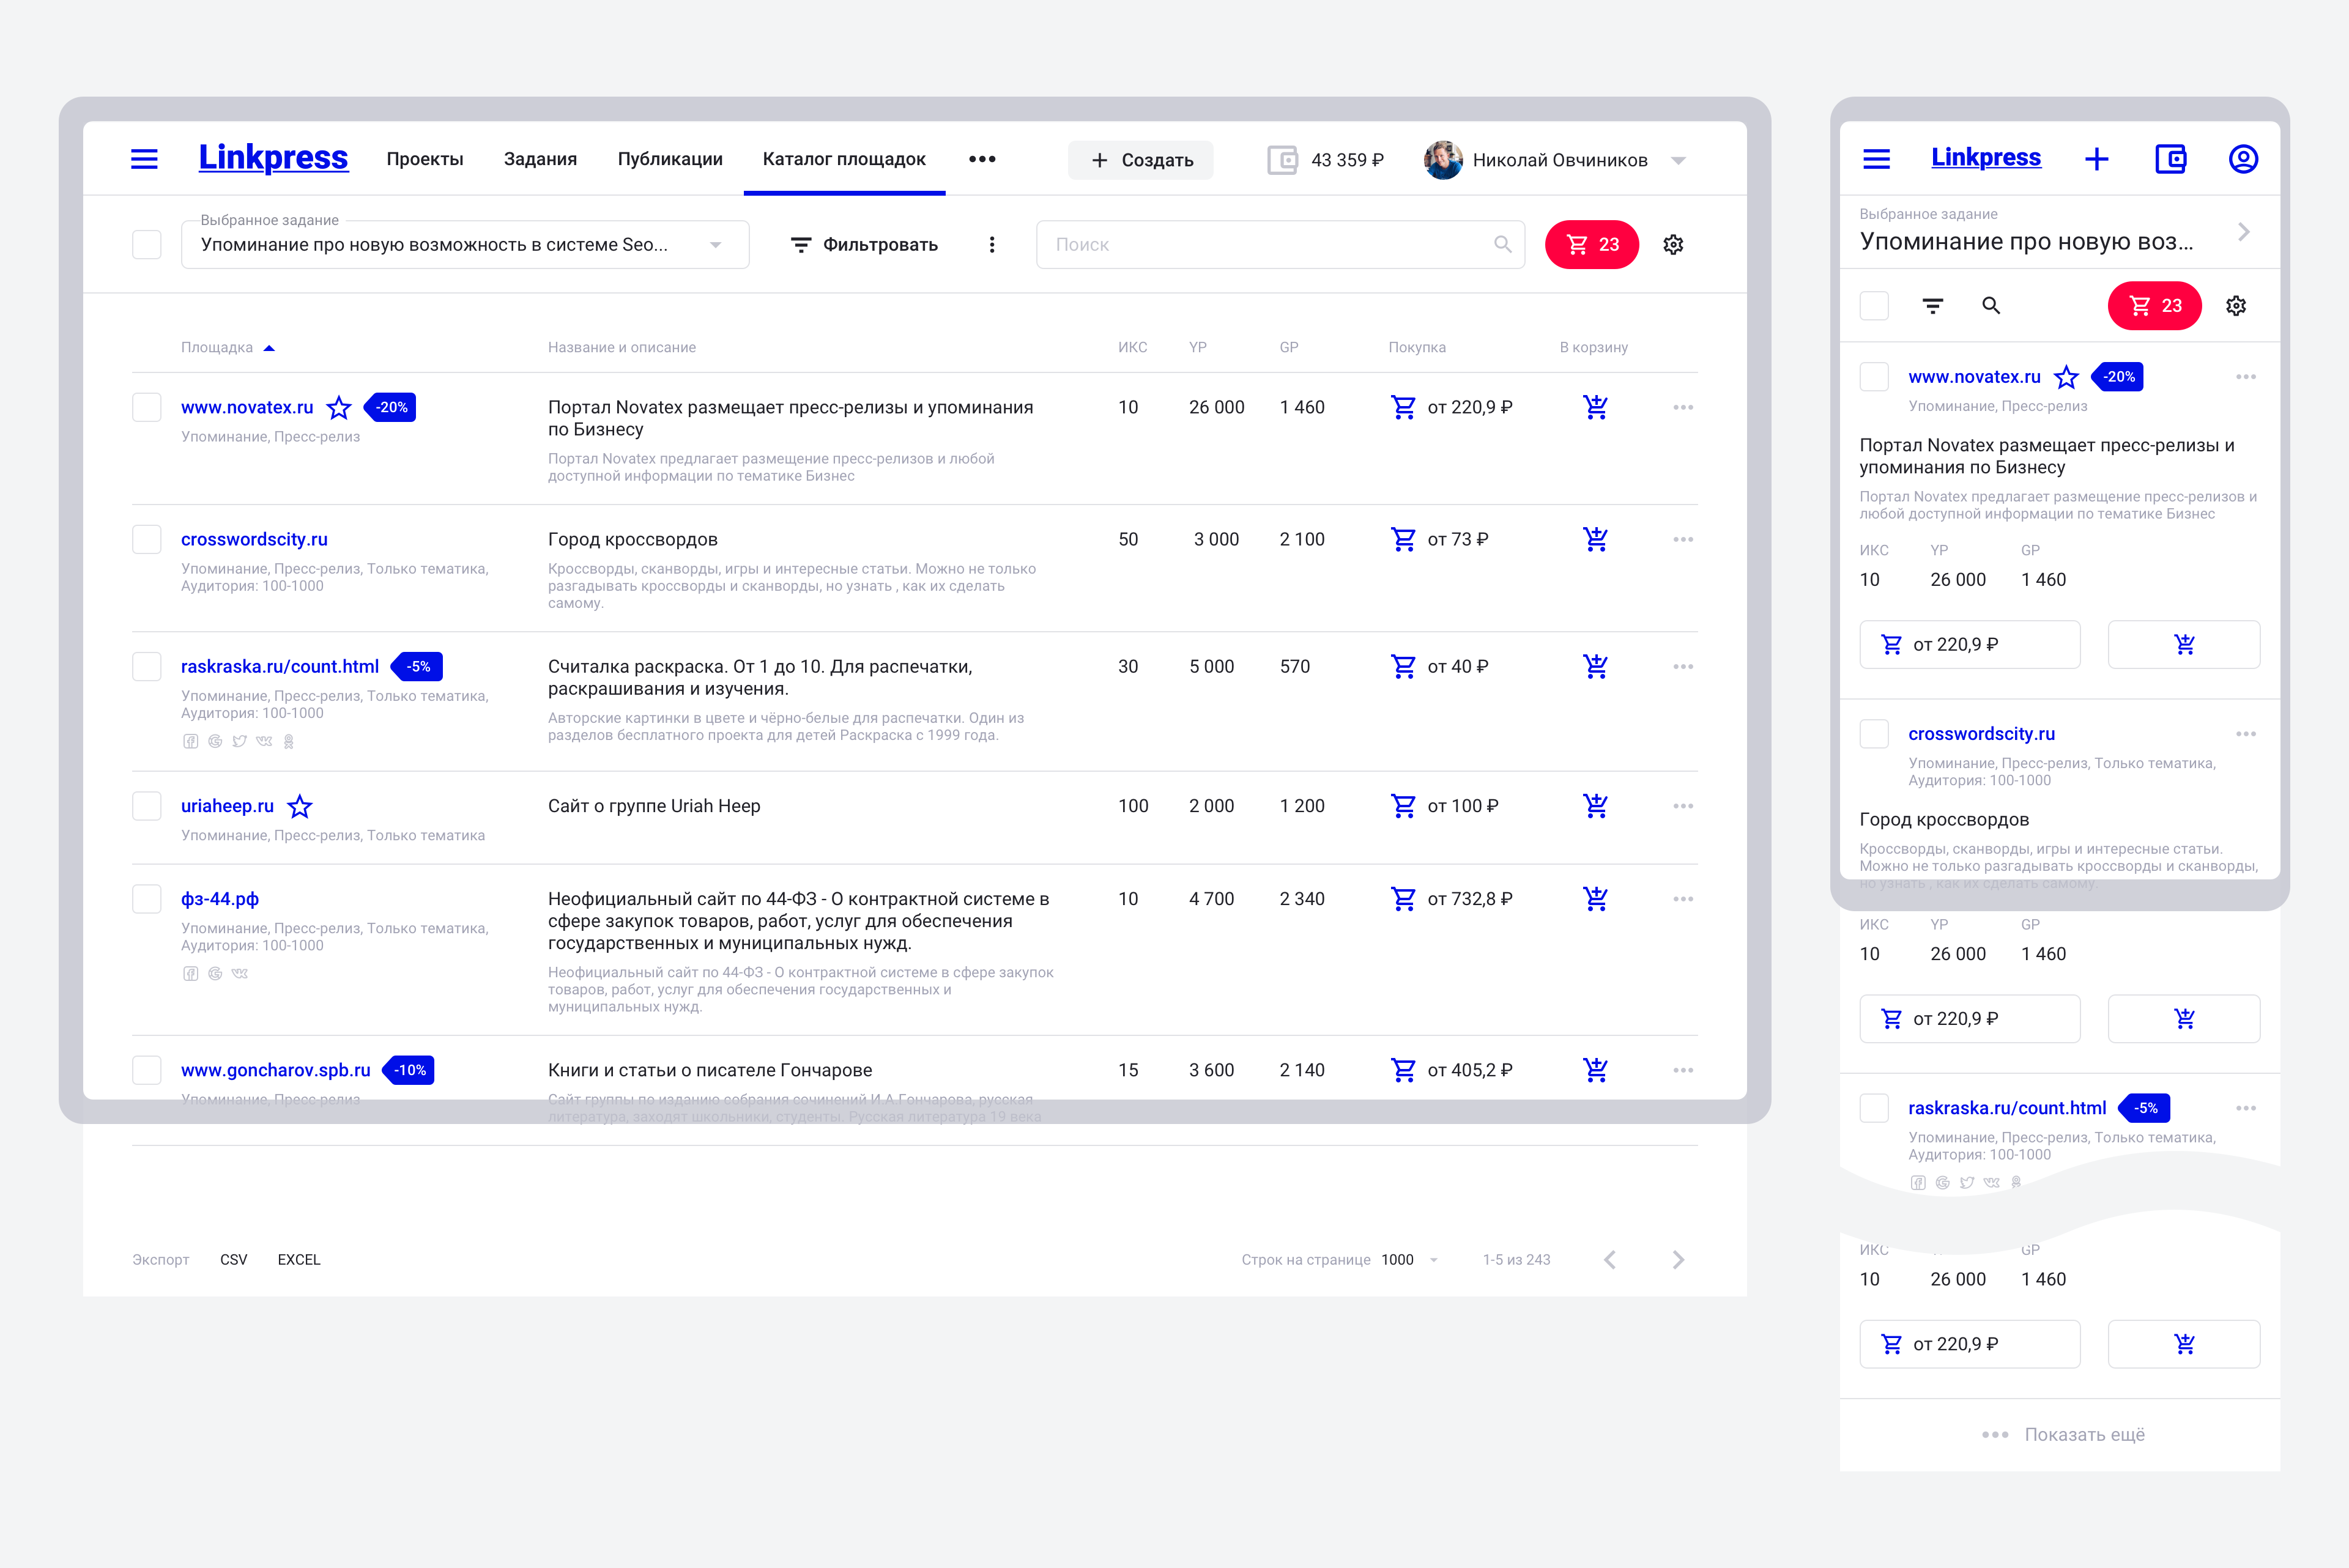The width and height of the screenshot is (2349, 1568).
Task: Expand the selected task dropdown
Action: pyautogui.click(x=715, y=245)
